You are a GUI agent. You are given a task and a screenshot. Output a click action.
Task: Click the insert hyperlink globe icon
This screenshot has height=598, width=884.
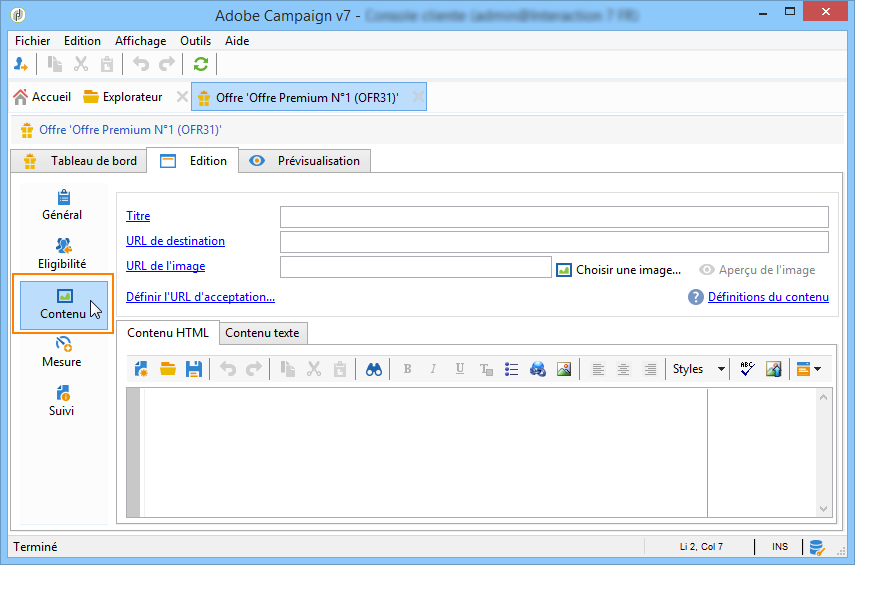538,369
